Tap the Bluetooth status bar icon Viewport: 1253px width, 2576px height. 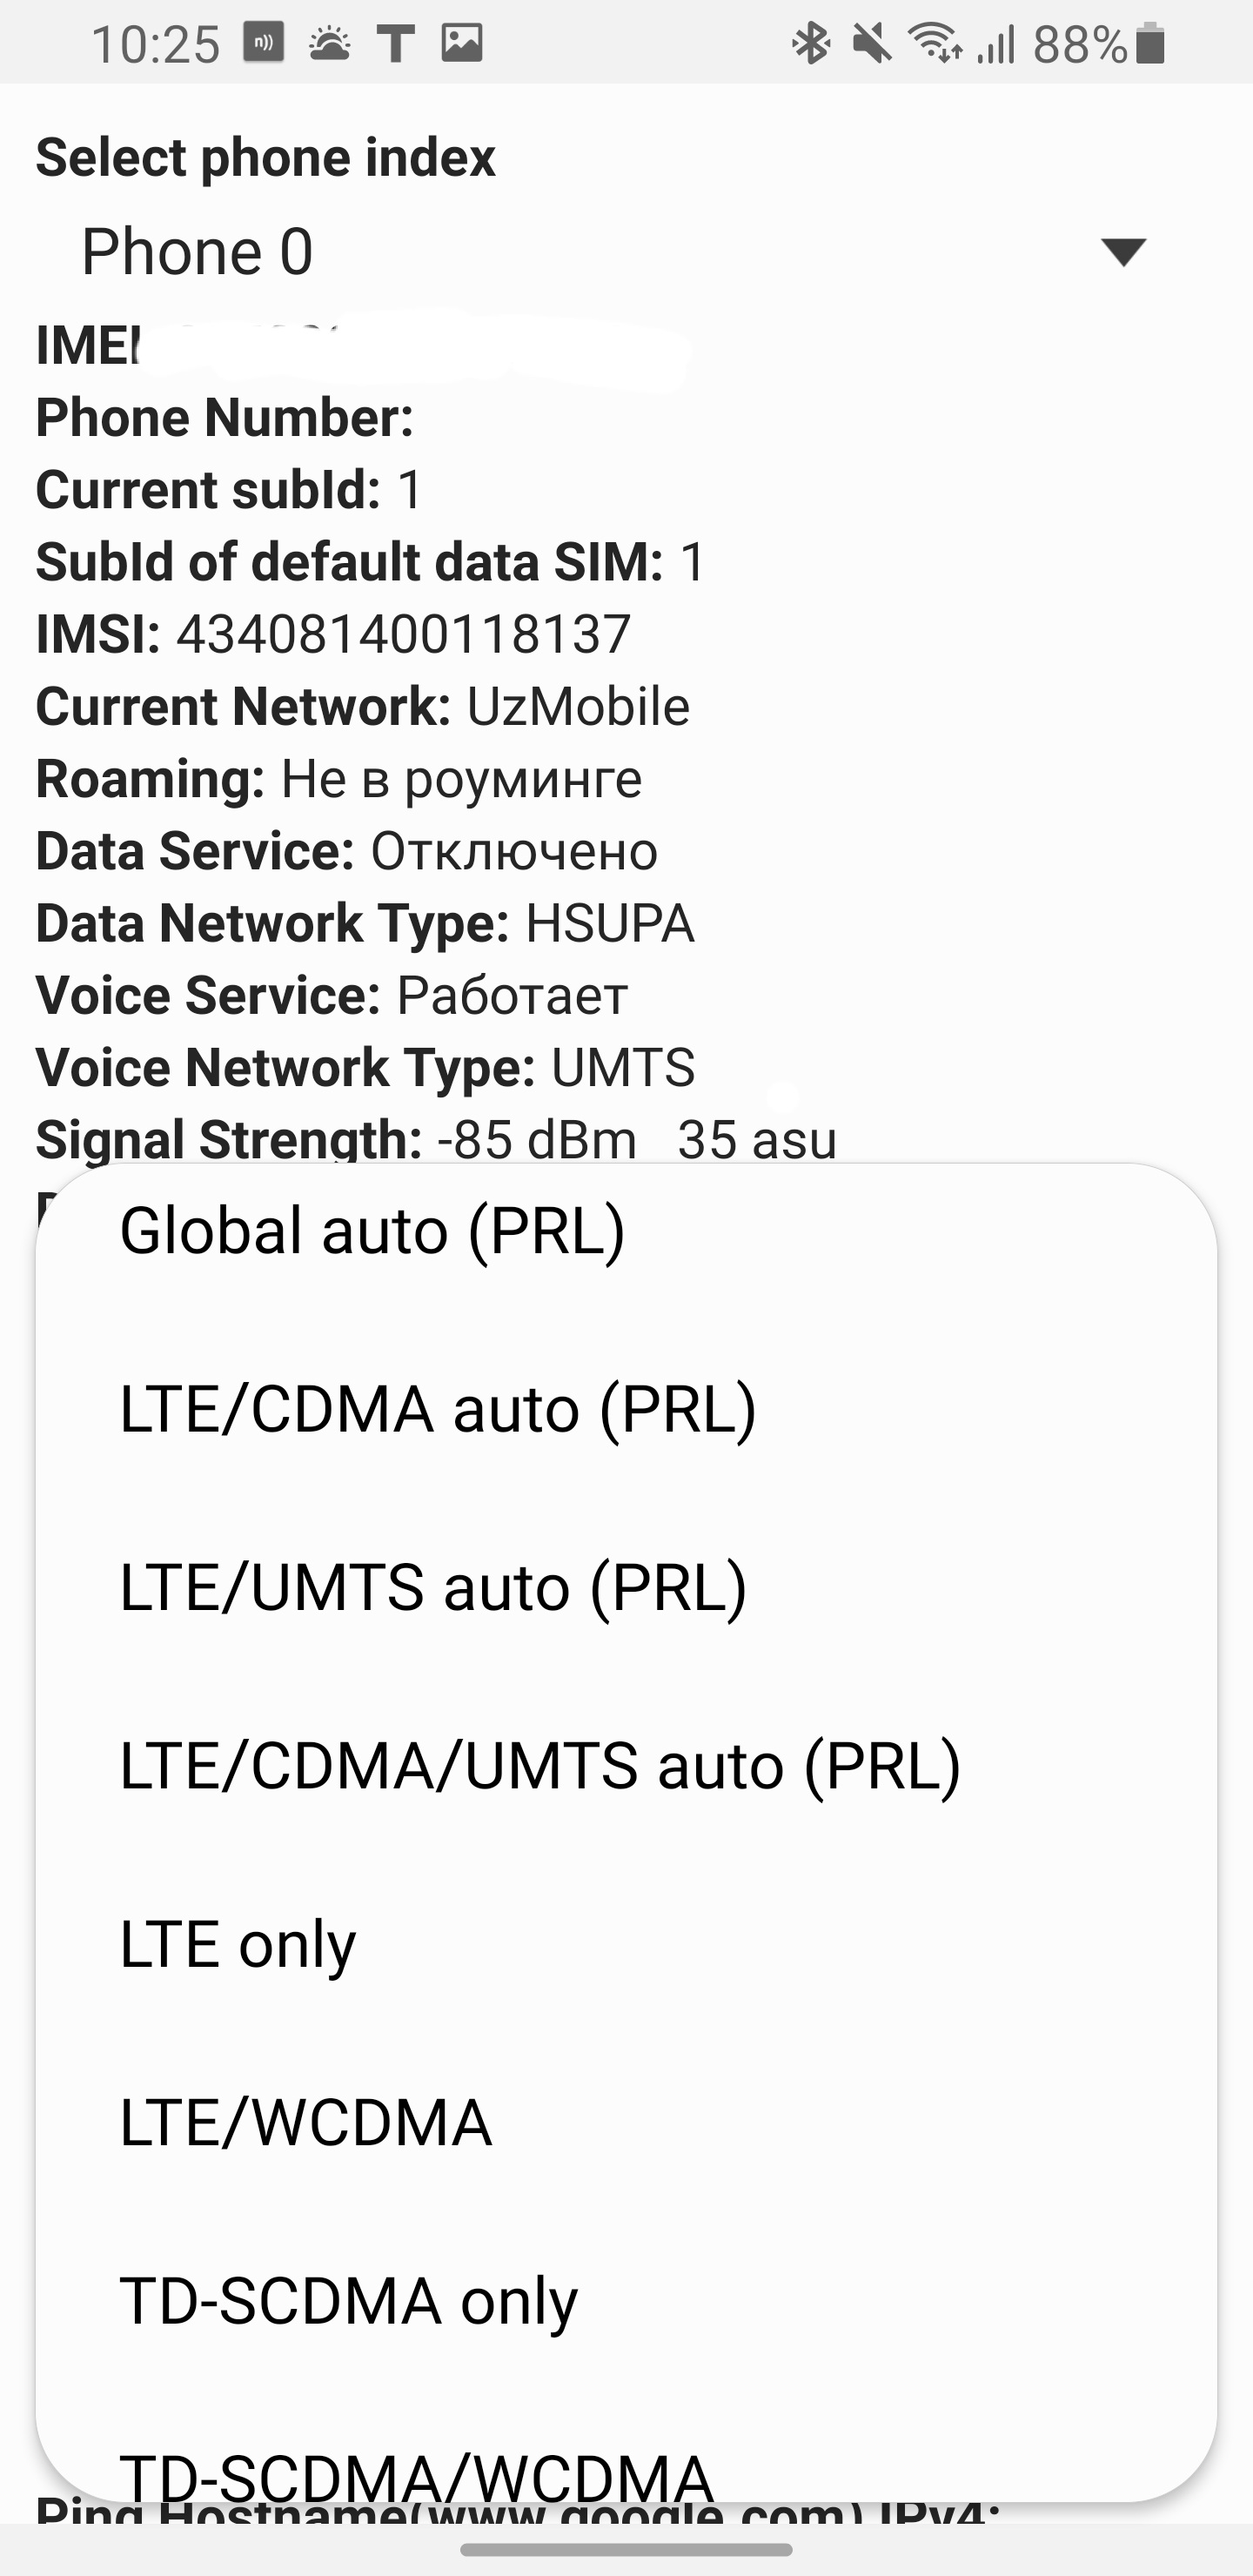tap(810, 44)
